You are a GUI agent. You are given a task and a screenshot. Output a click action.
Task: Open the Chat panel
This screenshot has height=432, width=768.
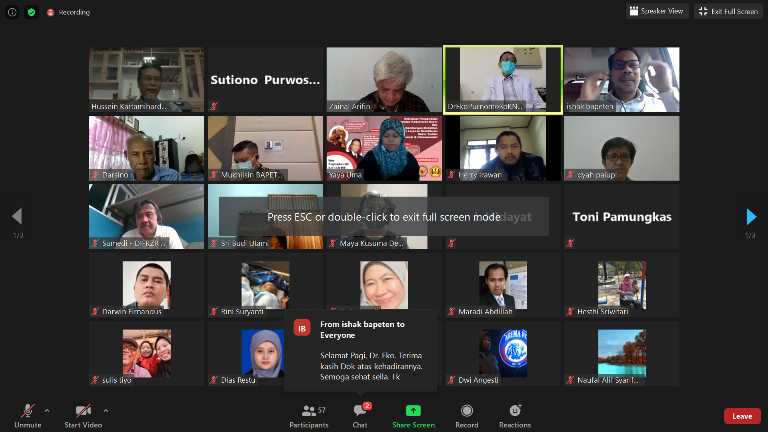360,416
